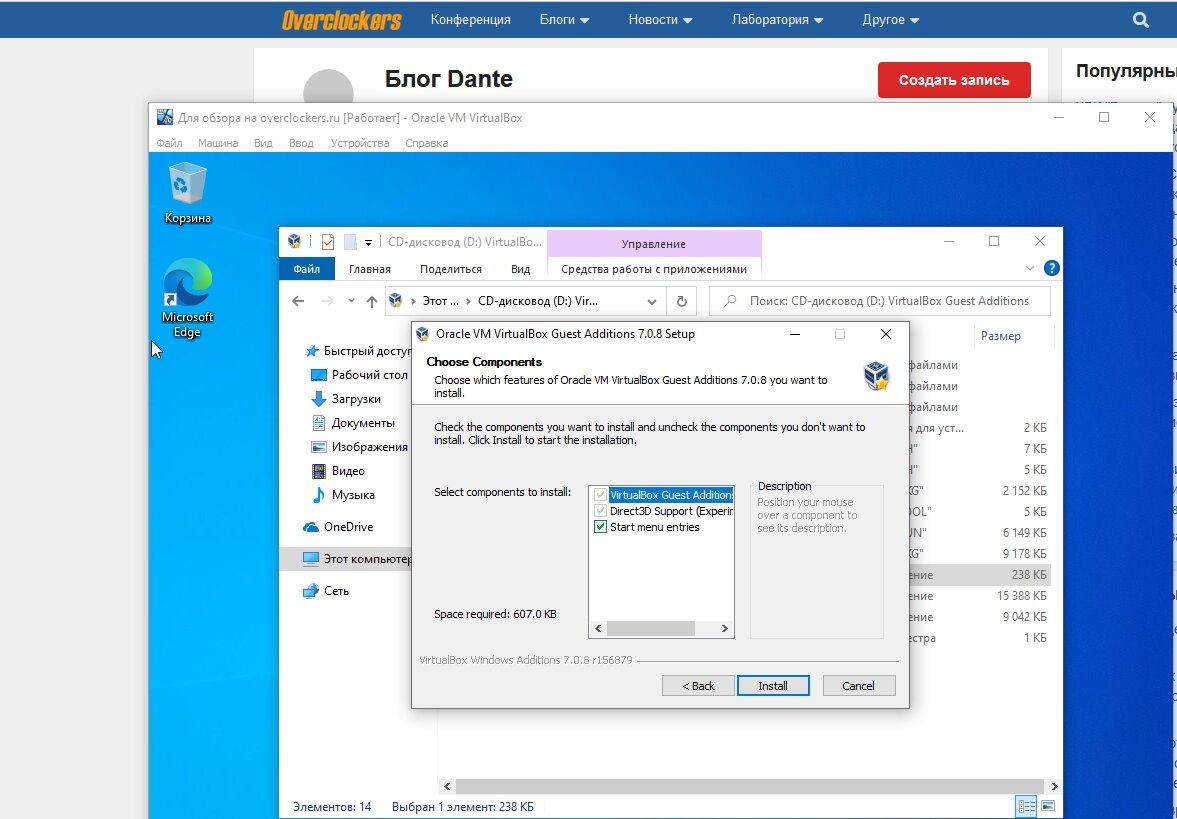The width and height of the screenshot is (1177, 819).
Task: Open Музыка in navigation pane
Action: pyautogui.click(x=342, y=495)
